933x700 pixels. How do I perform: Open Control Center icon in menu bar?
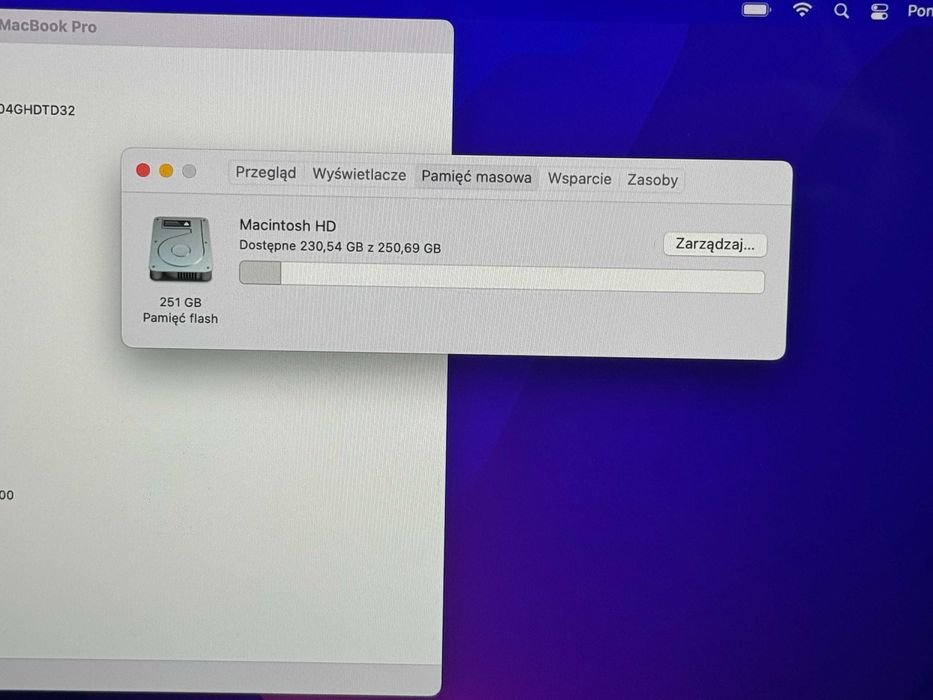[879, 11]
